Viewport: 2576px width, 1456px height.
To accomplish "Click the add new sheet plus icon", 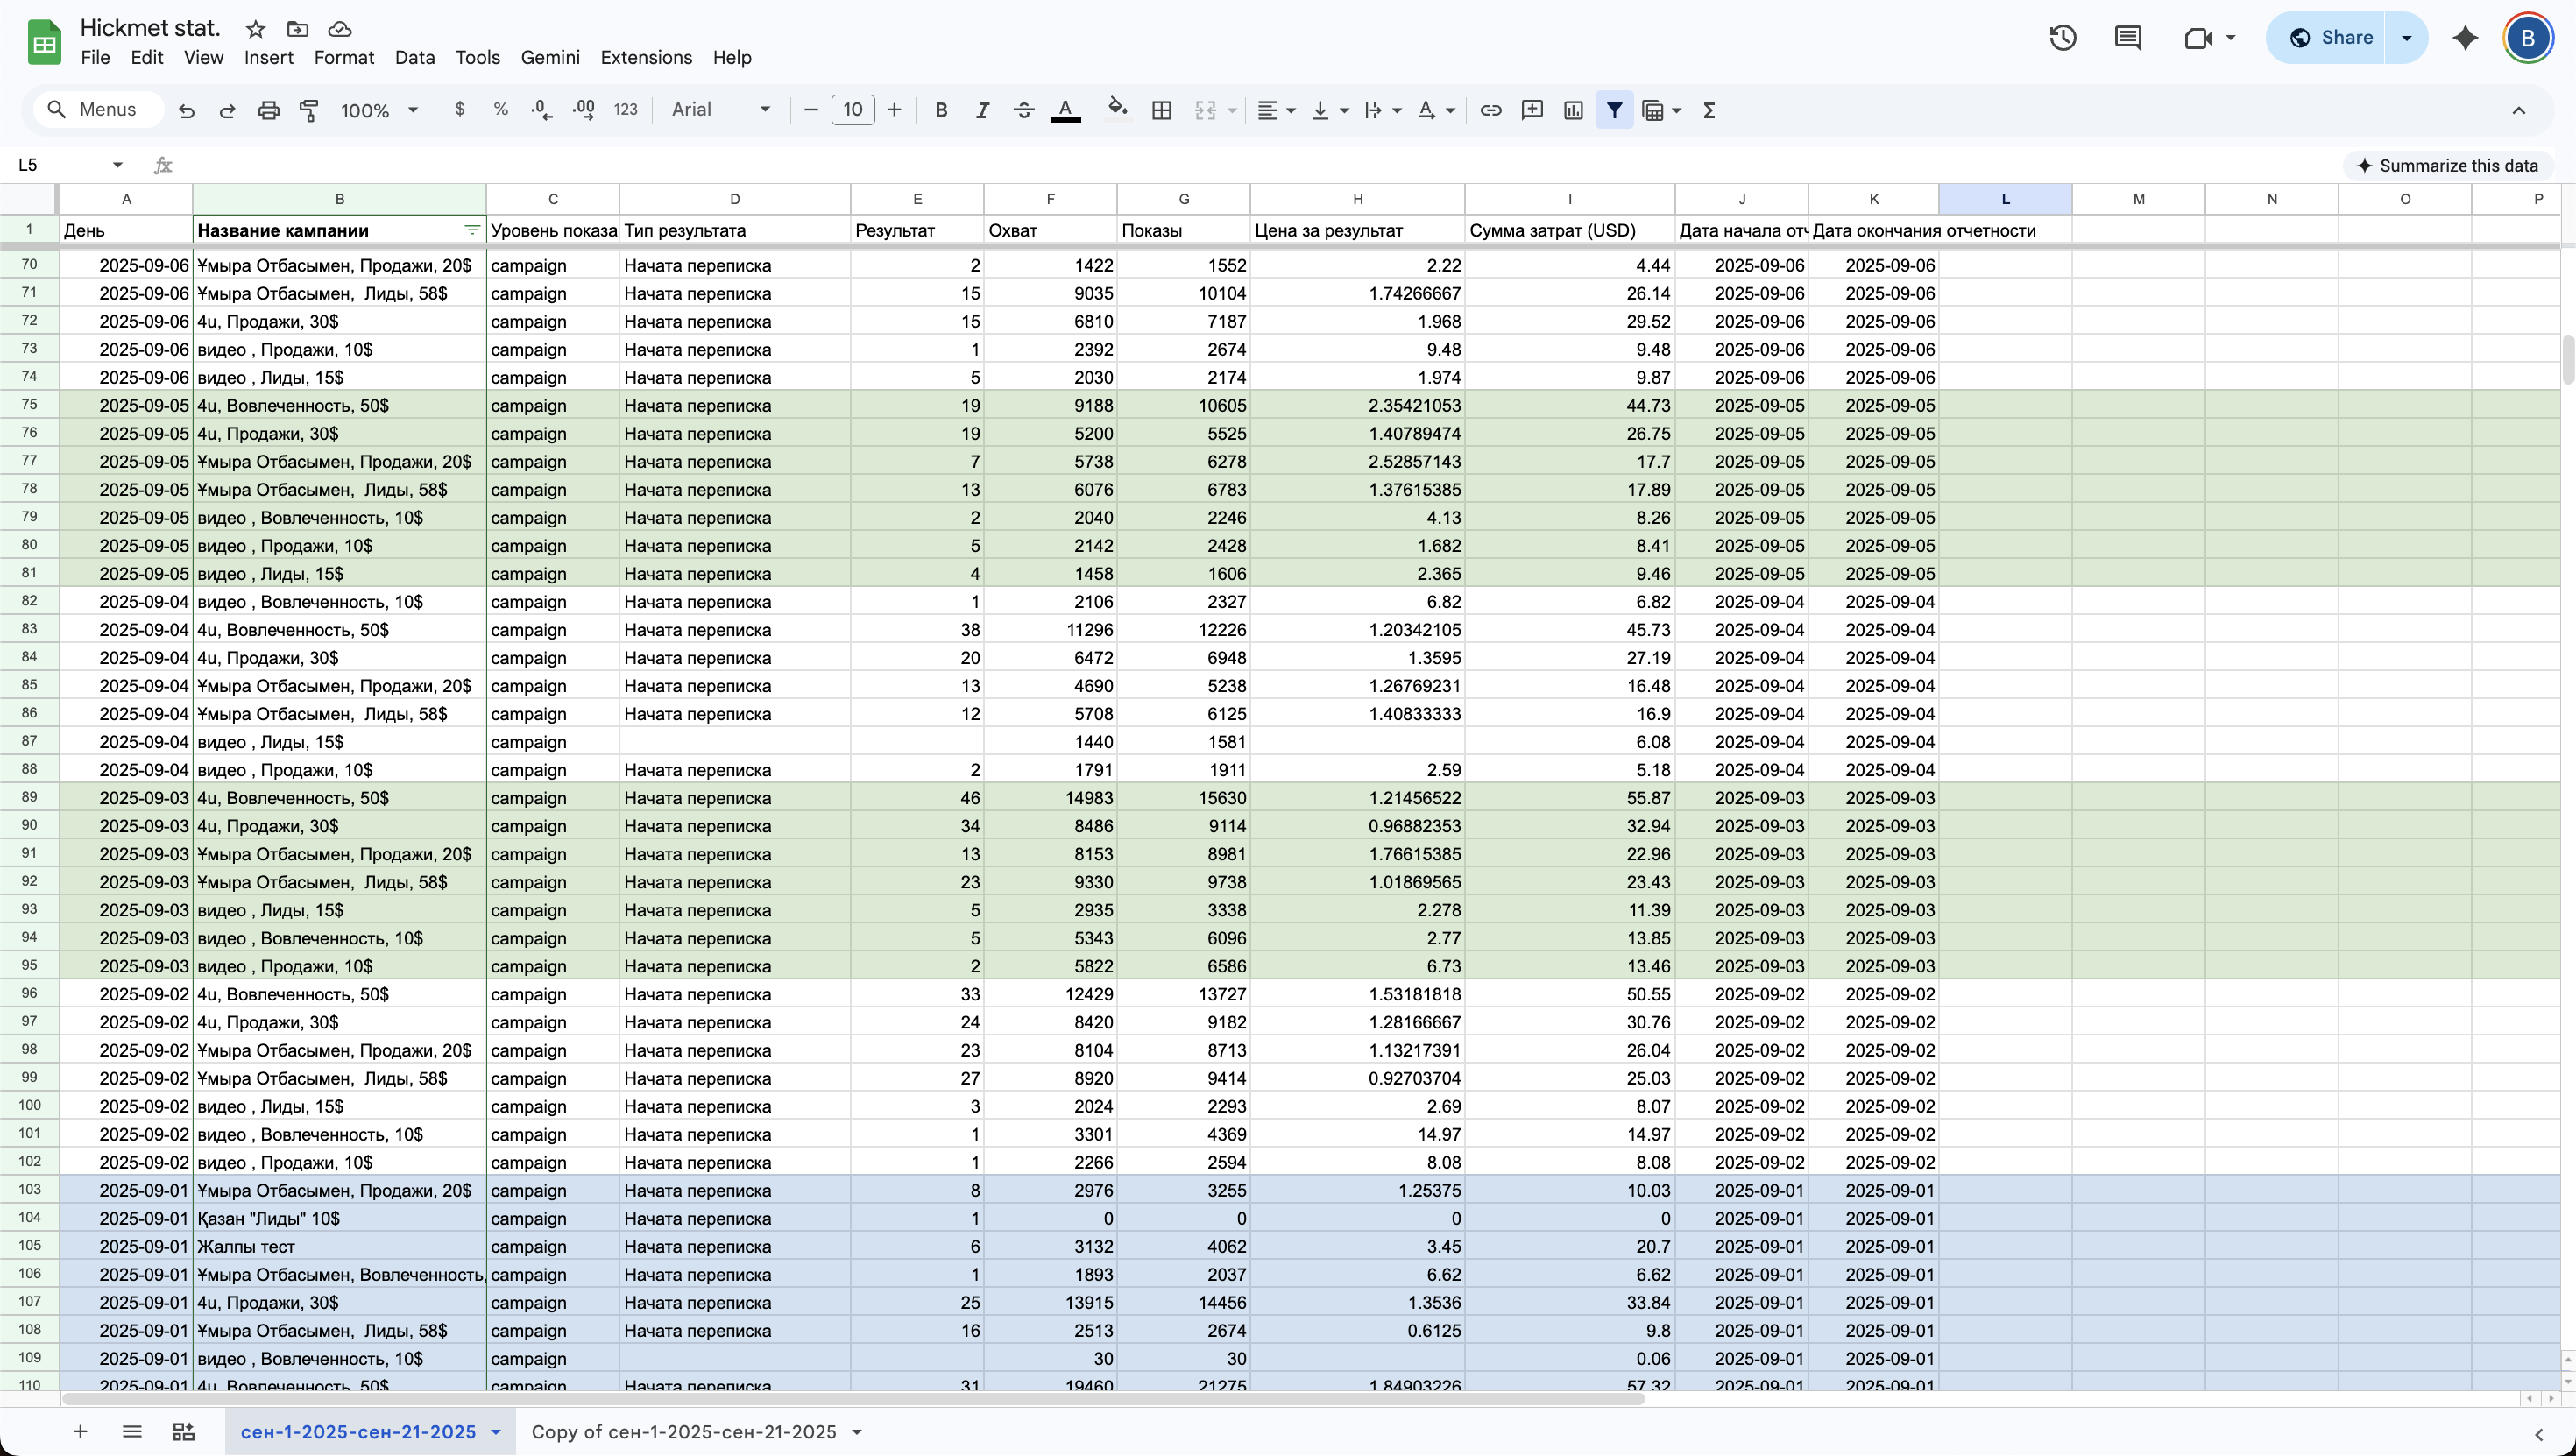I will click(80, 1431).
